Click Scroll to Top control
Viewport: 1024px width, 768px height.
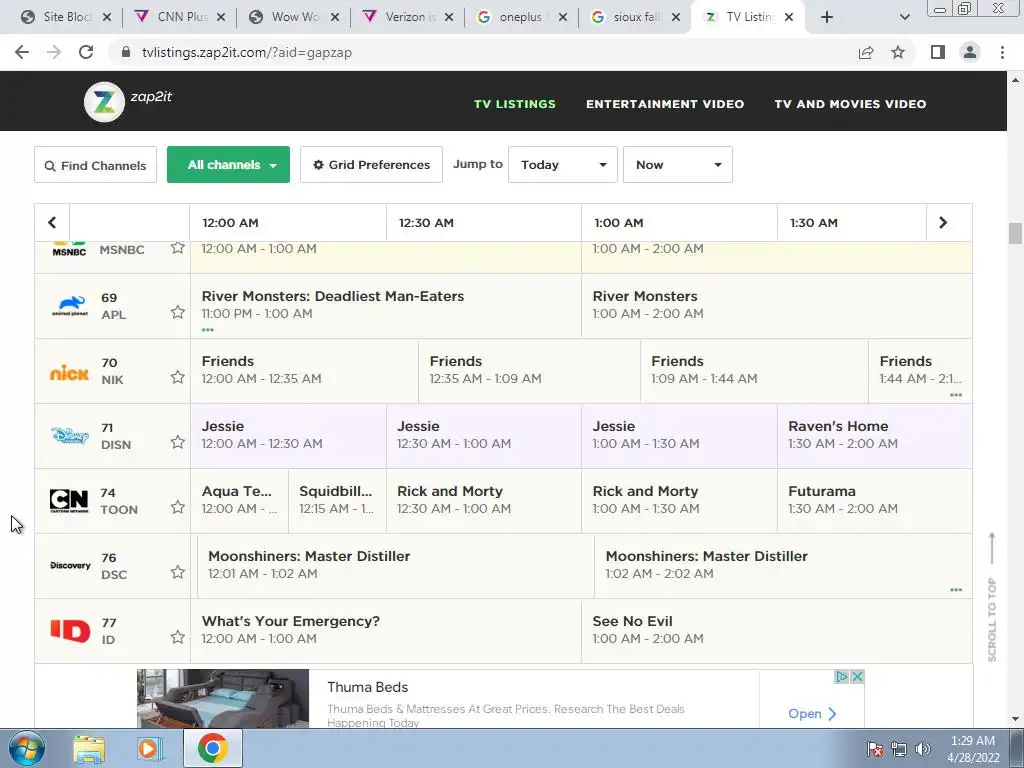[x=992, y=598]
